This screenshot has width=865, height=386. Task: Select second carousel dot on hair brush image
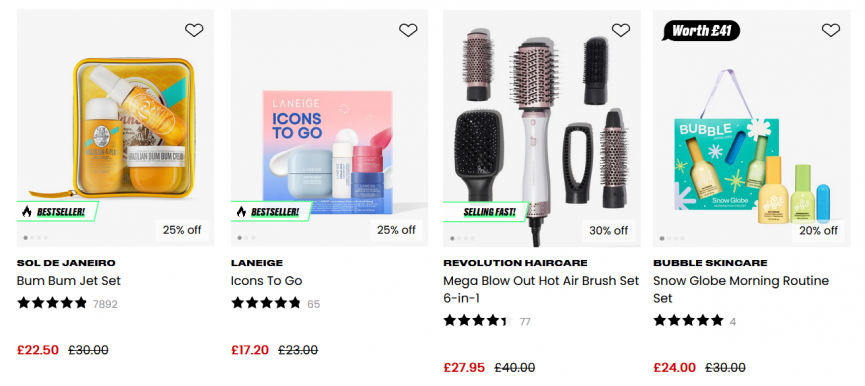tap(459, 238)
